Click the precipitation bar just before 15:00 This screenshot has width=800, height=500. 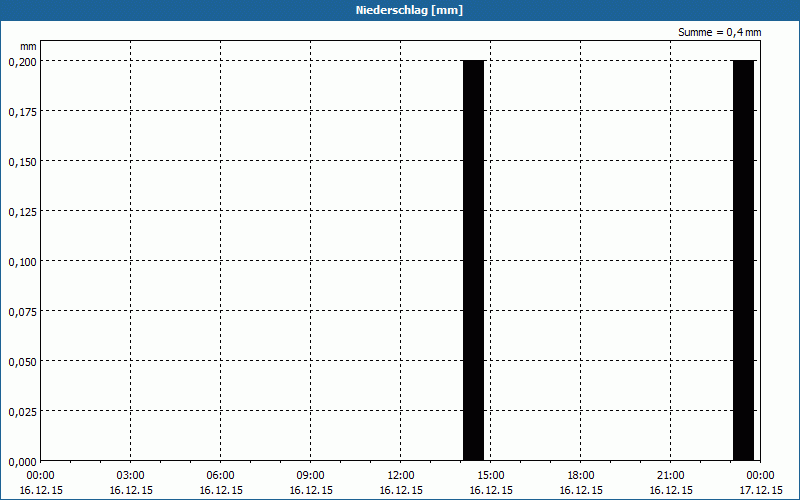click(x=473, y=260)
